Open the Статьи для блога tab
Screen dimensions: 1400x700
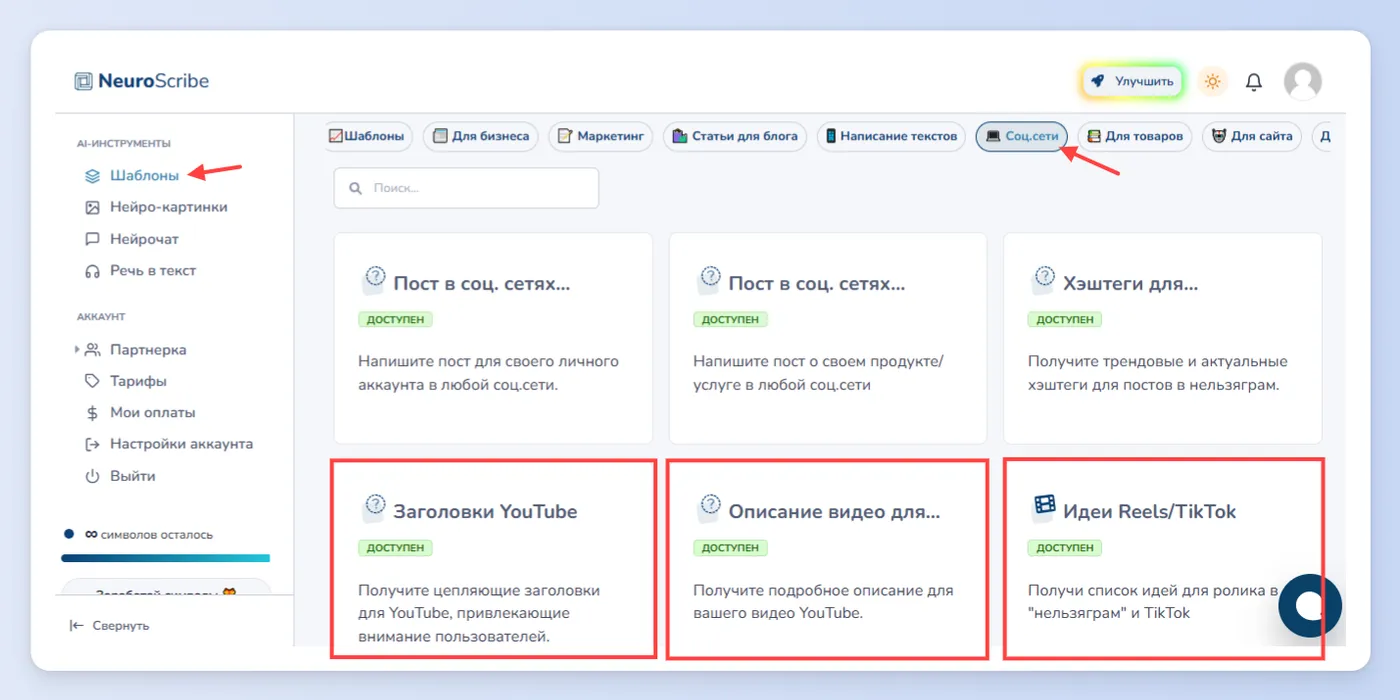[x=735, y=136]
